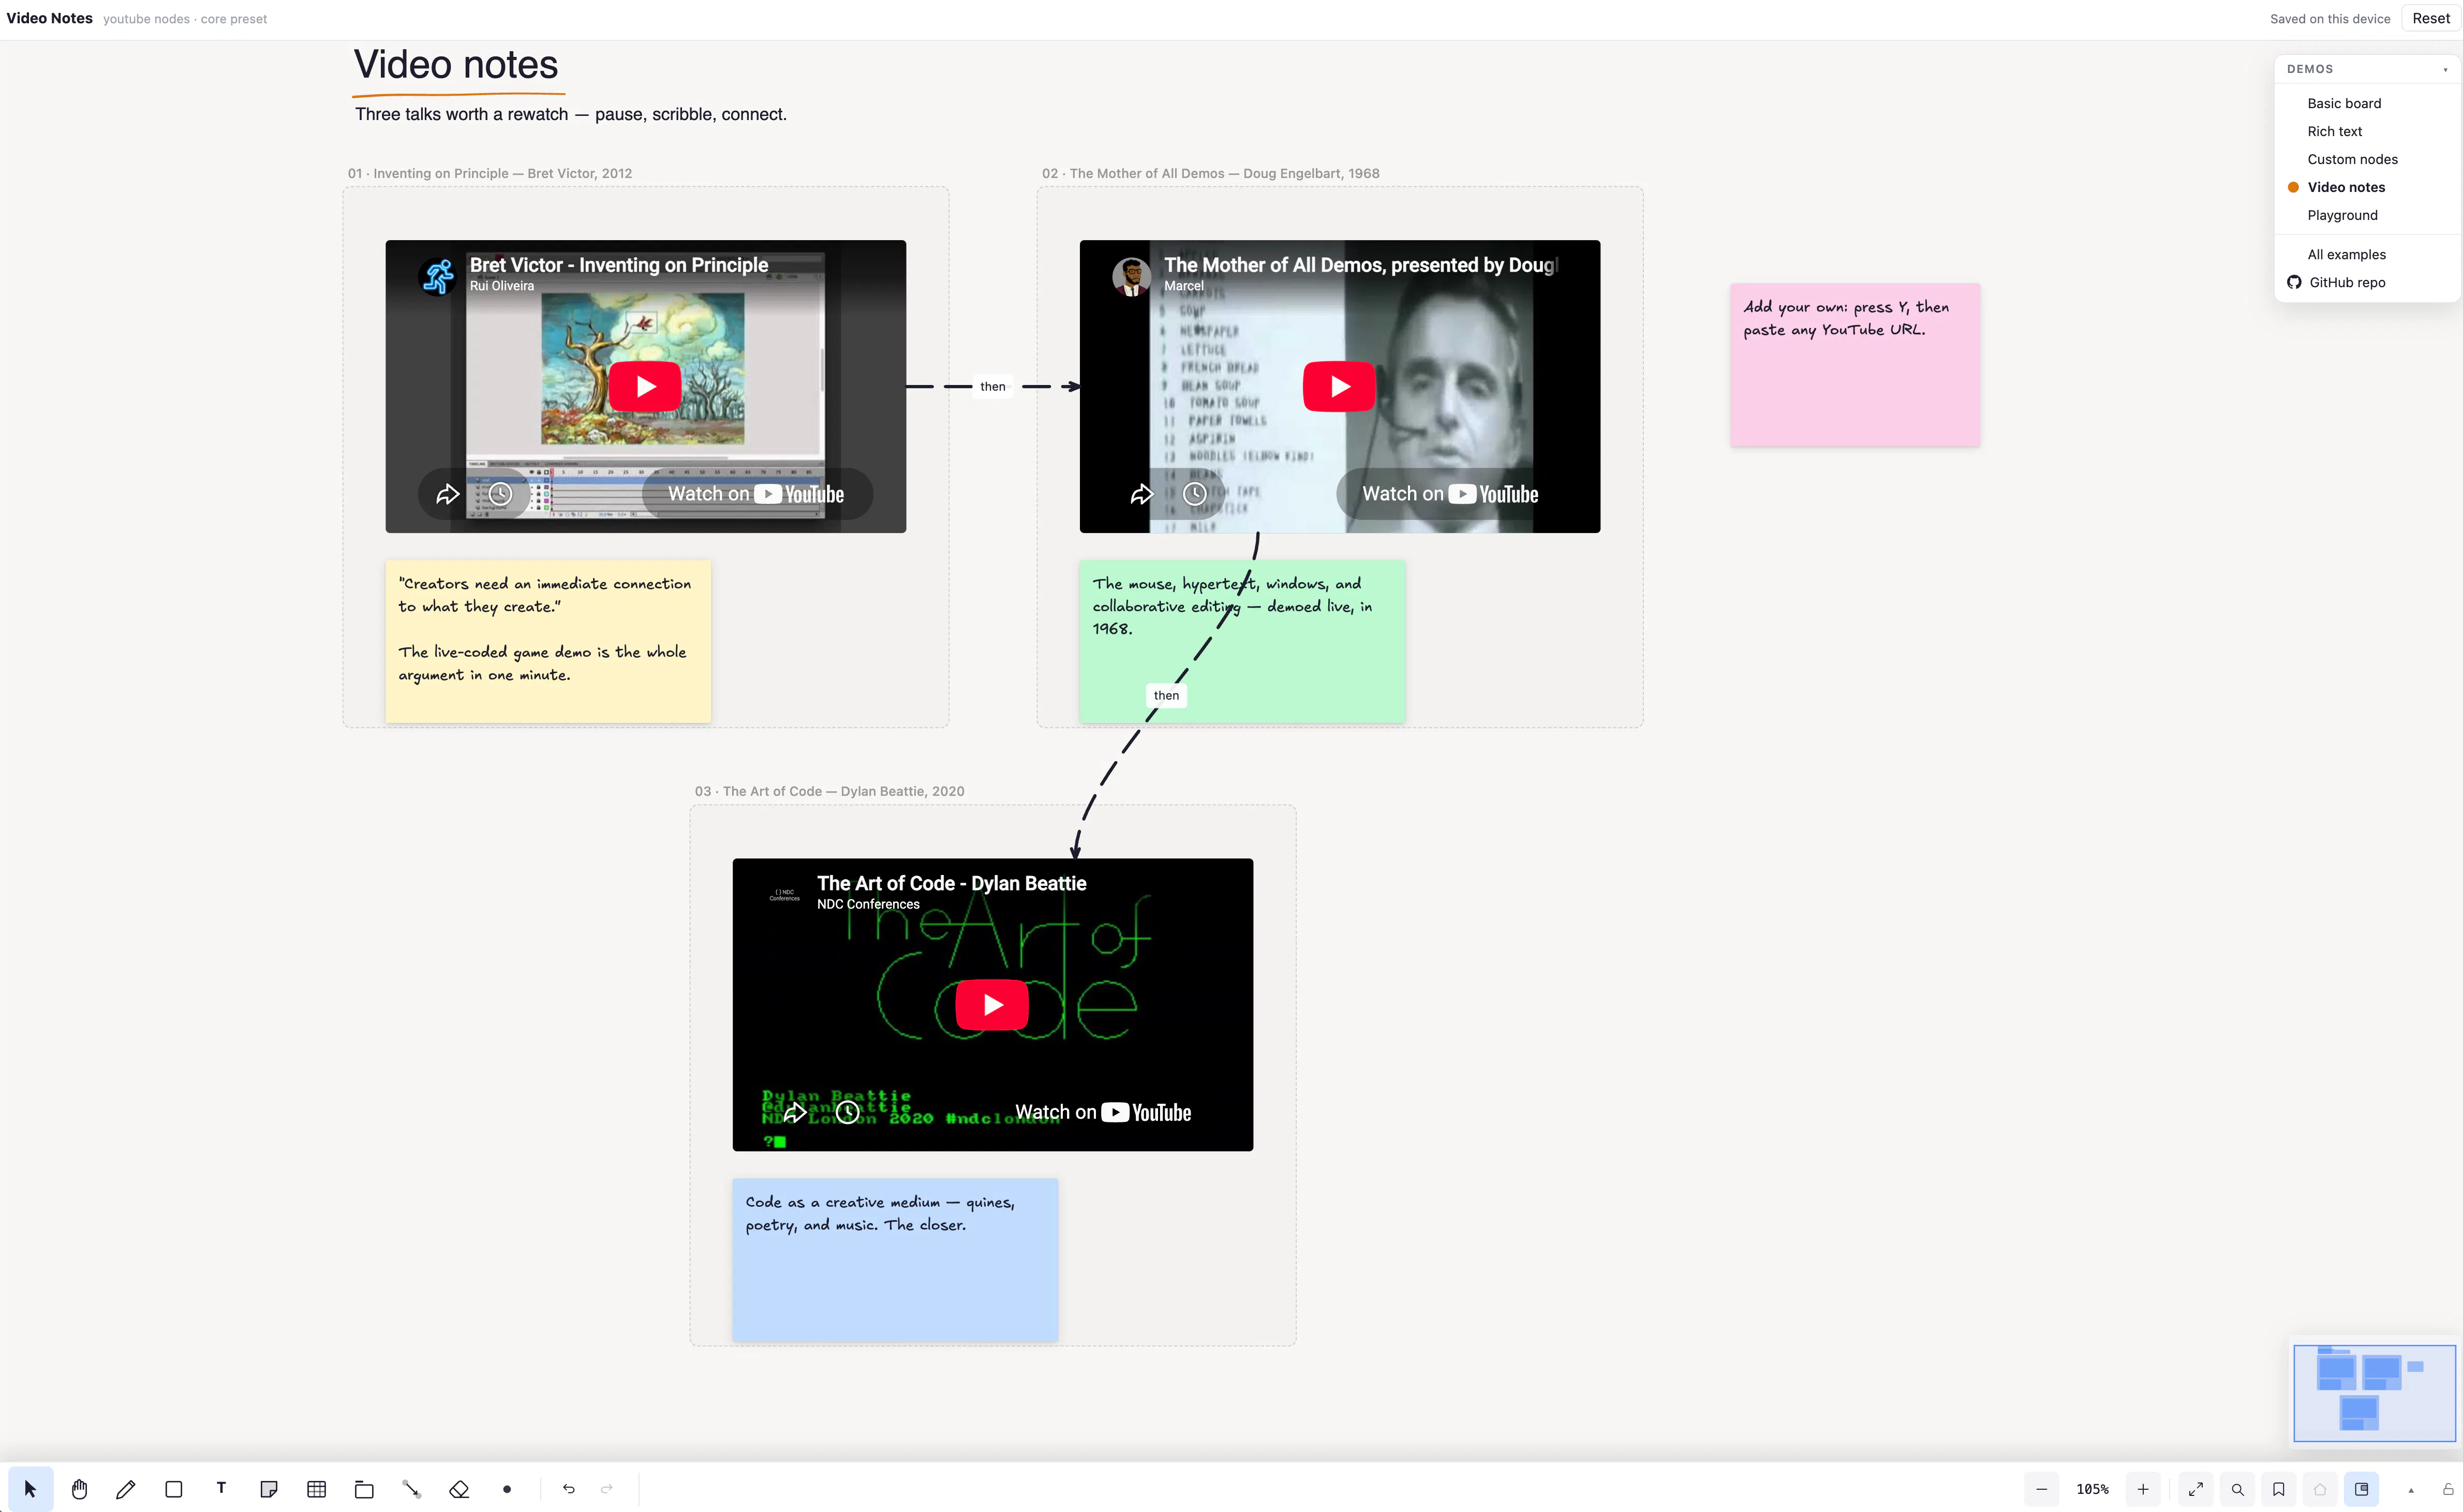Zoom in with the plus button

(x=2143, y=1489)
